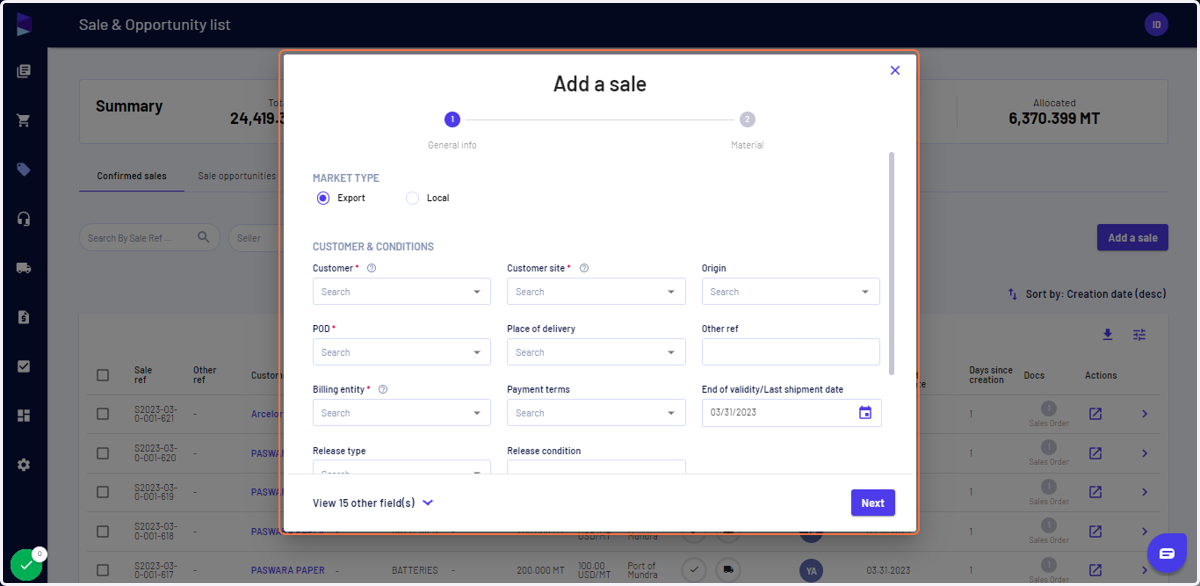Open sale S2023-03-0-001-619 in a new window
The width and height of the screenshot is (1200, 586).
1095,492
